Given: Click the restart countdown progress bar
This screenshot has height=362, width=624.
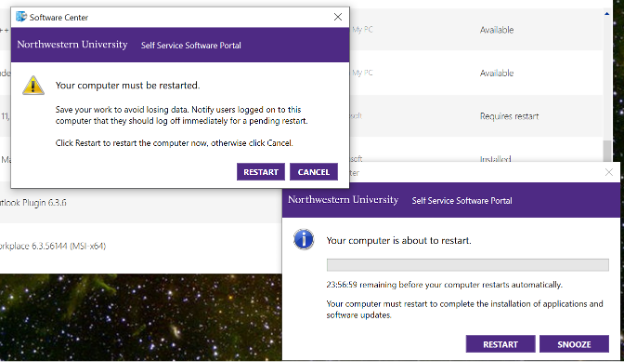Looking at the screenshot, I should coord(468,265).
